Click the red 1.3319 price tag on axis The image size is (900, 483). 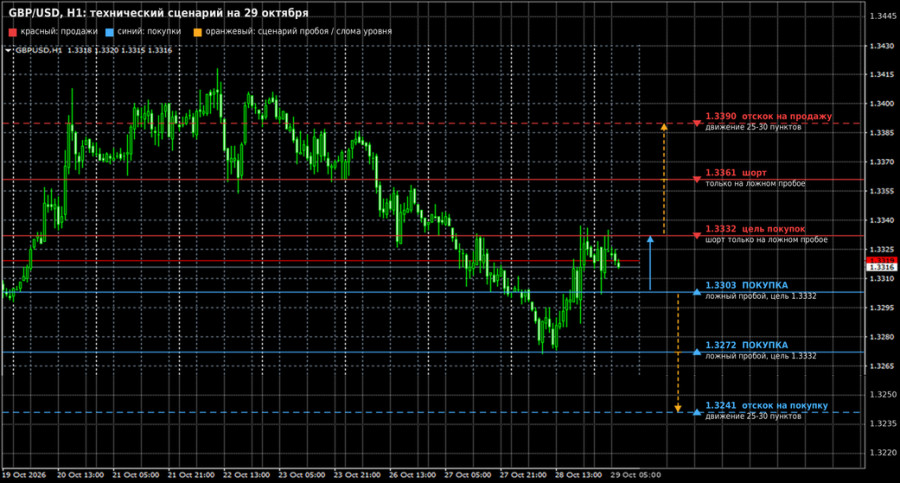point(881,260)
